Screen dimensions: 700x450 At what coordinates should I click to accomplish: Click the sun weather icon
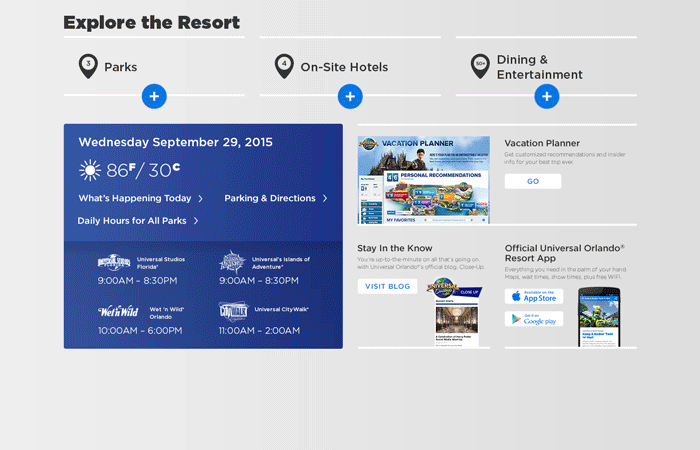pos(91,170)
